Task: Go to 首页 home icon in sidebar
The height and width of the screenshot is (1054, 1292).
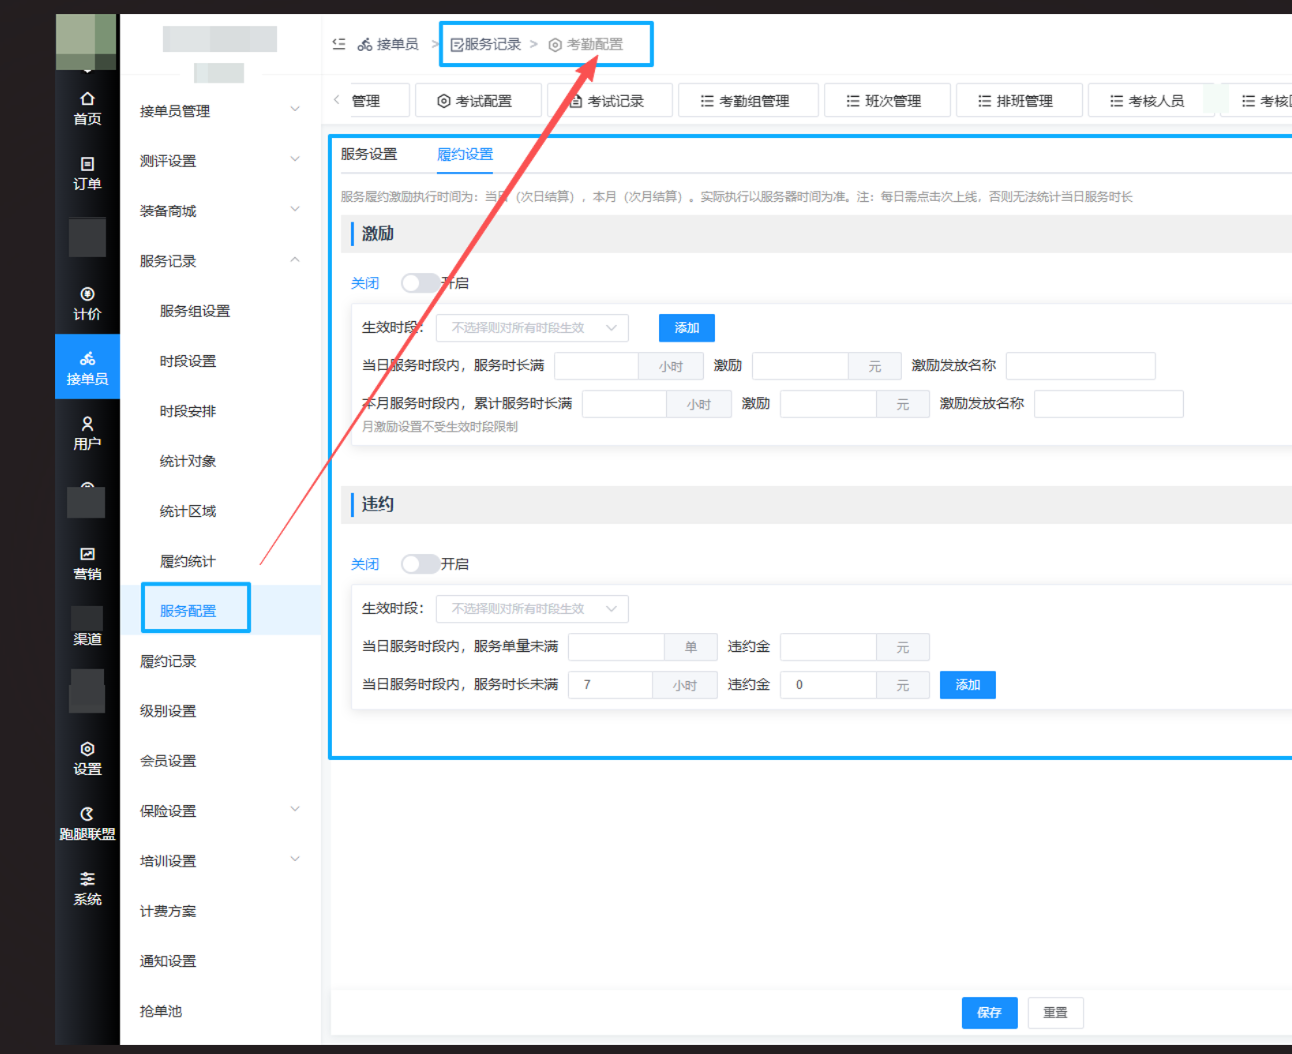Action: [87, 108]
